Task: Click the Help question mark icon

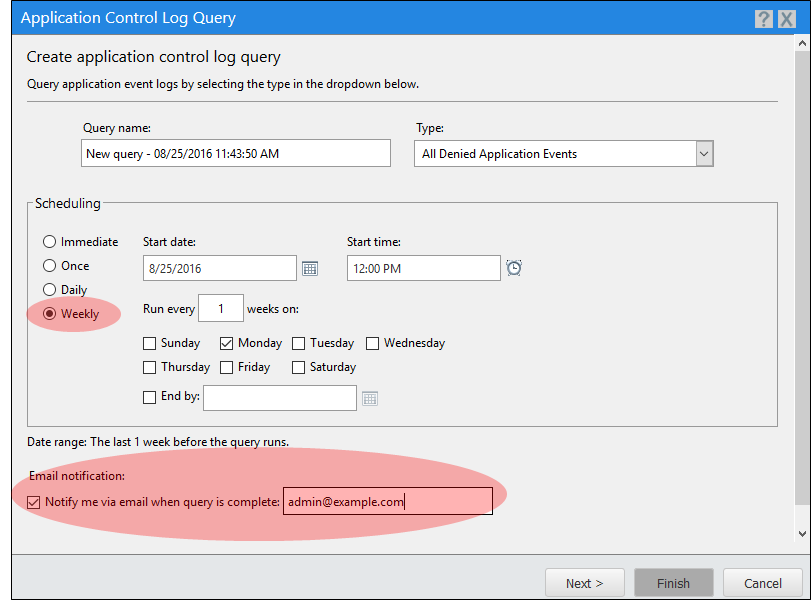Action: point(763,19)
